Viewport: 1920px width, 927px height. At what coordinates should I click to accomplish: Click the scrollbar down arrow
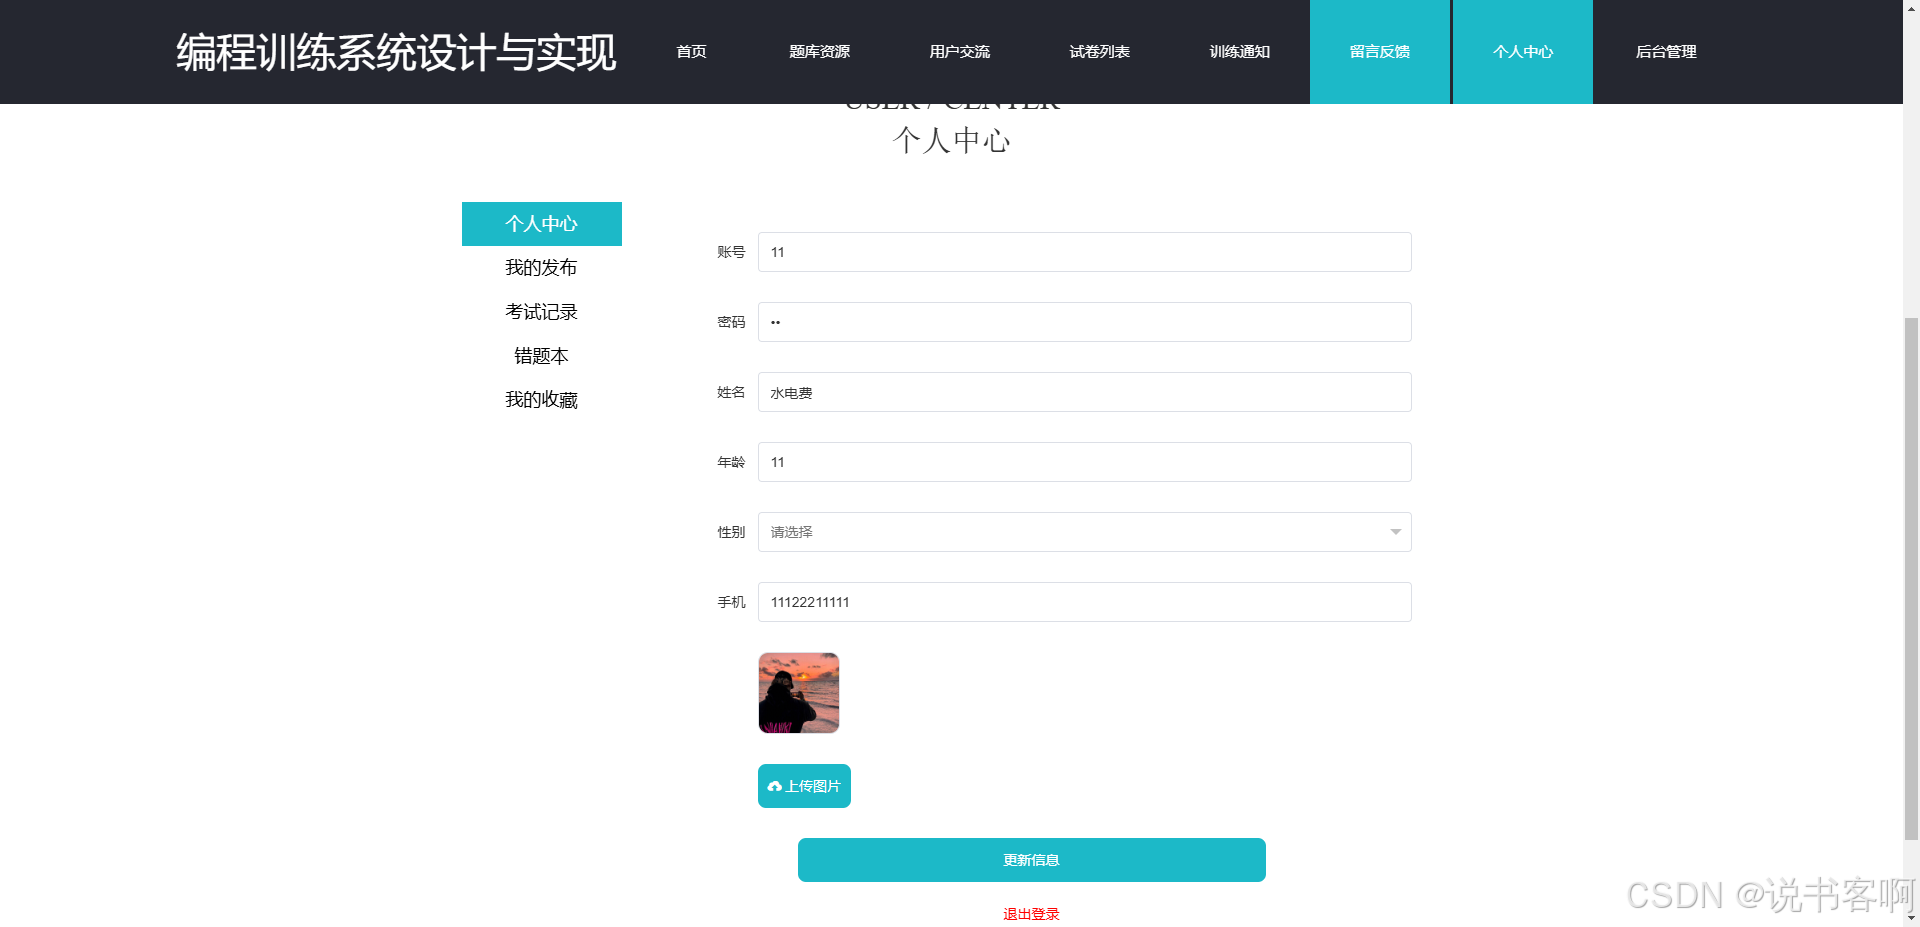coord(1911,918)
